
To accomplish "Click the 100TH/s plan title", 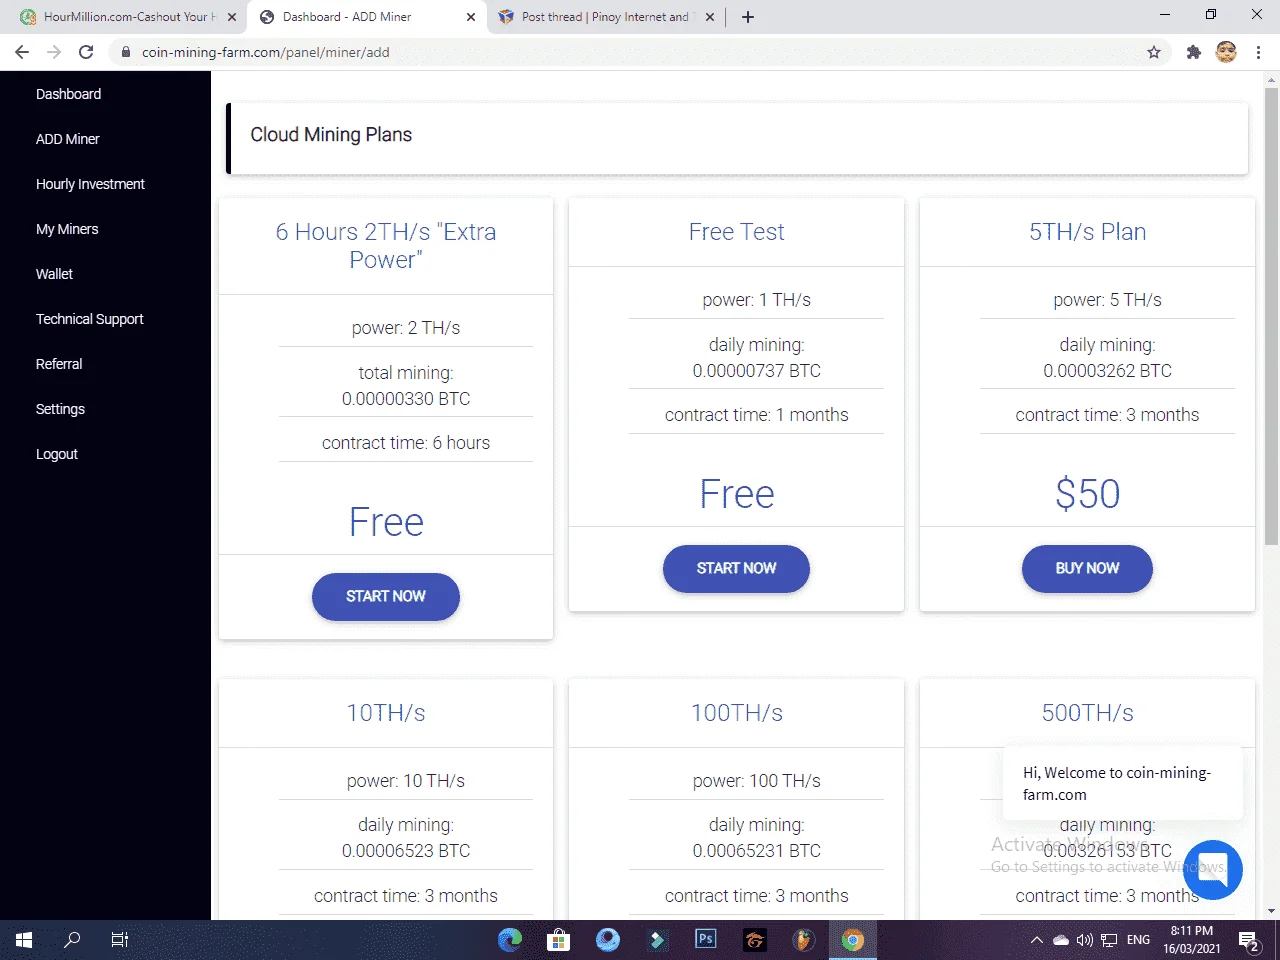I will point(737,713).
